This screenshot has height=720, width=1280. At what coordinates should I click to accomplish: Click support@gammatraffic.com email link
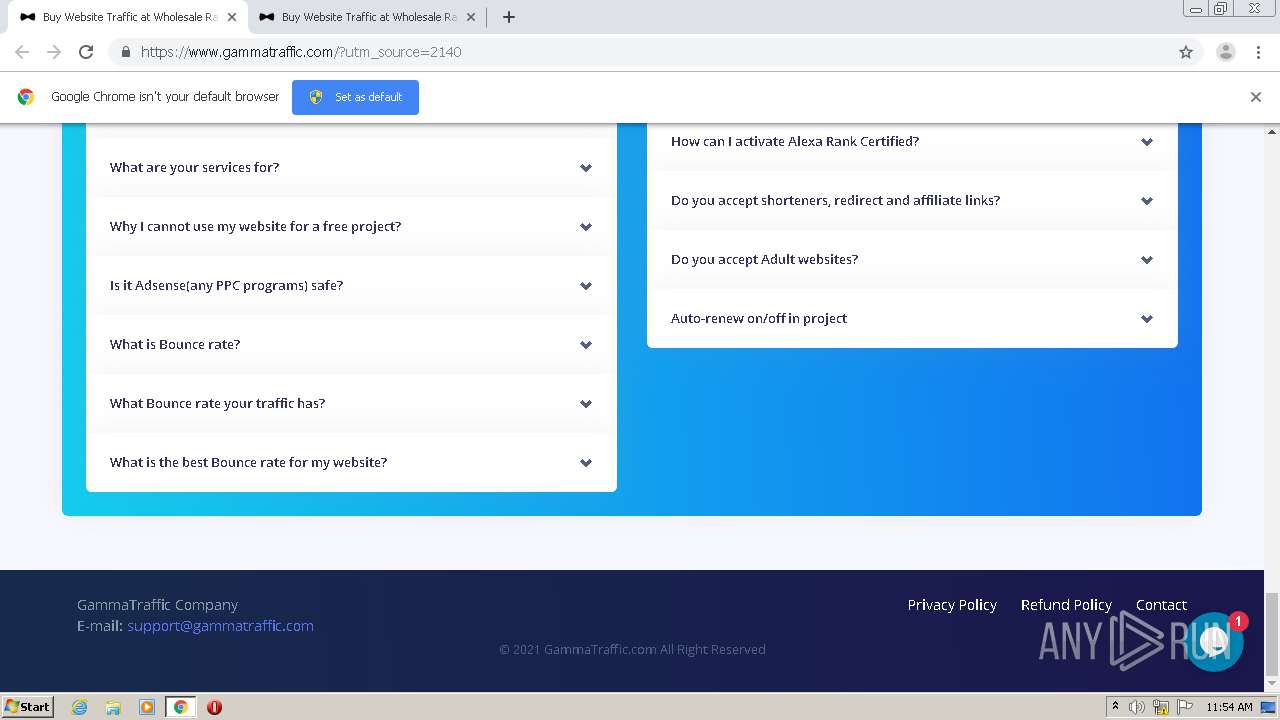220,626
